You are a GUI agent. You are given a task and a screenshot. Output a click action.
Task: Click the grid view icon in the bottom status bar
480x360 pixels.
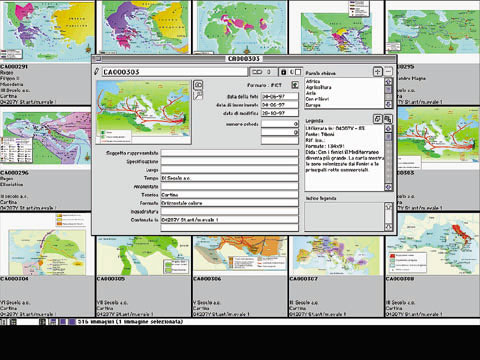tap(13, 322)
